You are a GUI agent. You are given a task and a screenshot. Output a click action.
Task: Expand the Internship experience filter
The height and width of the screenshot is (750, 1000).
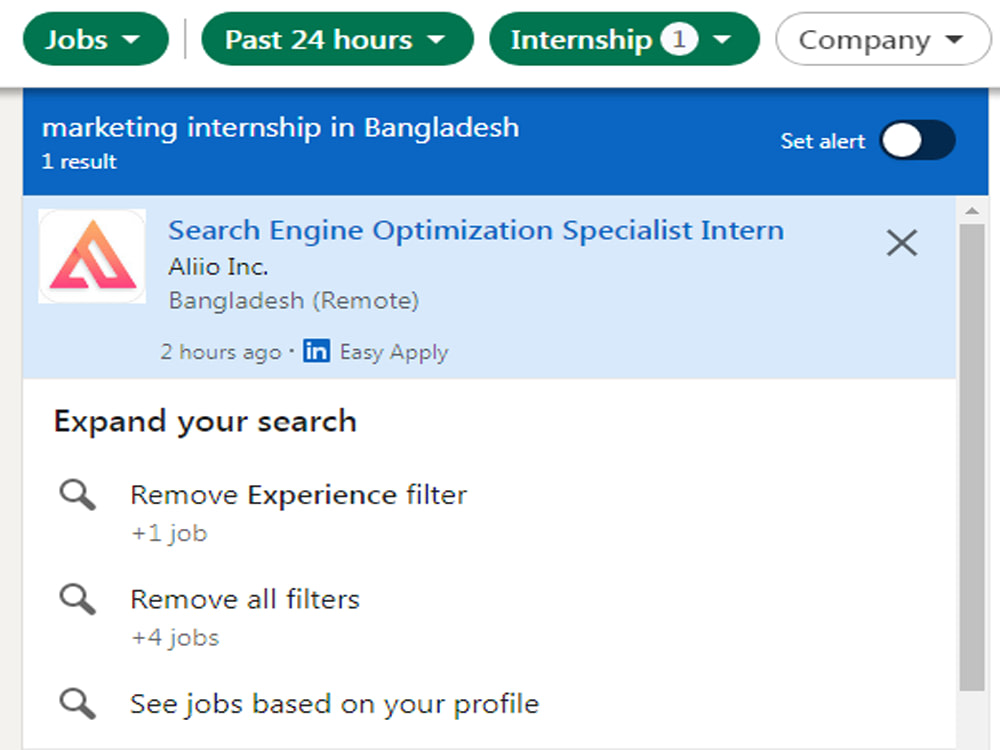pyautogui.click(x=624, y=40)
